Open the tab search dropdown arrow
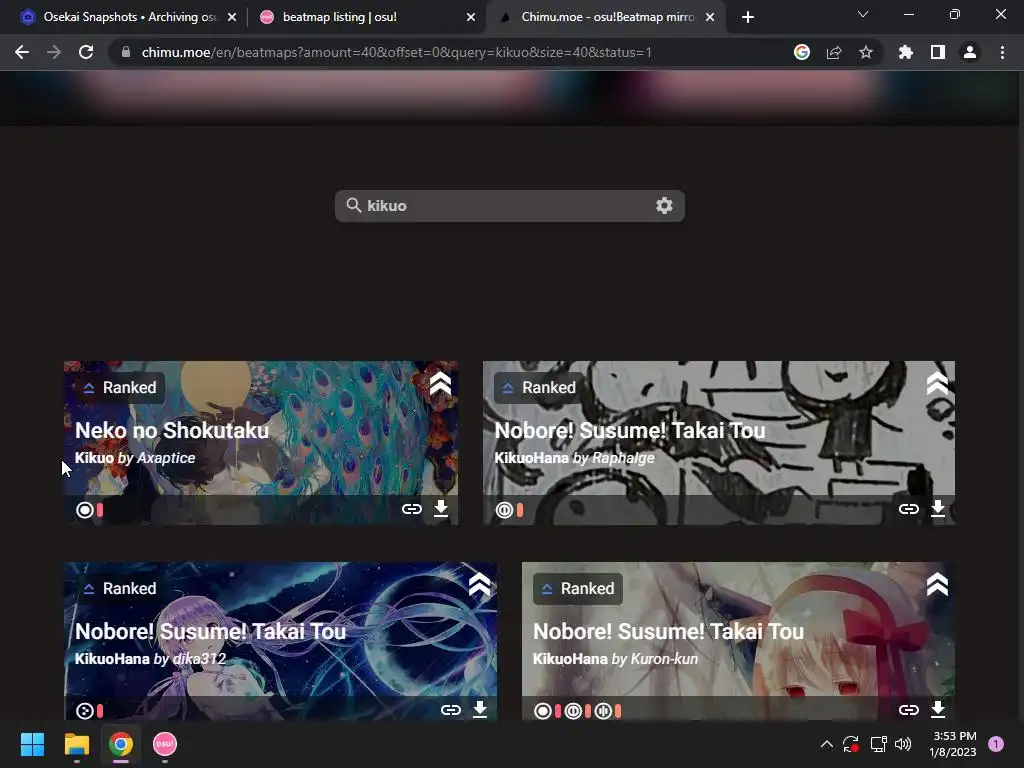Image resolution: width=1024 pixels, height=768 pixels. (x=863, y=14)
